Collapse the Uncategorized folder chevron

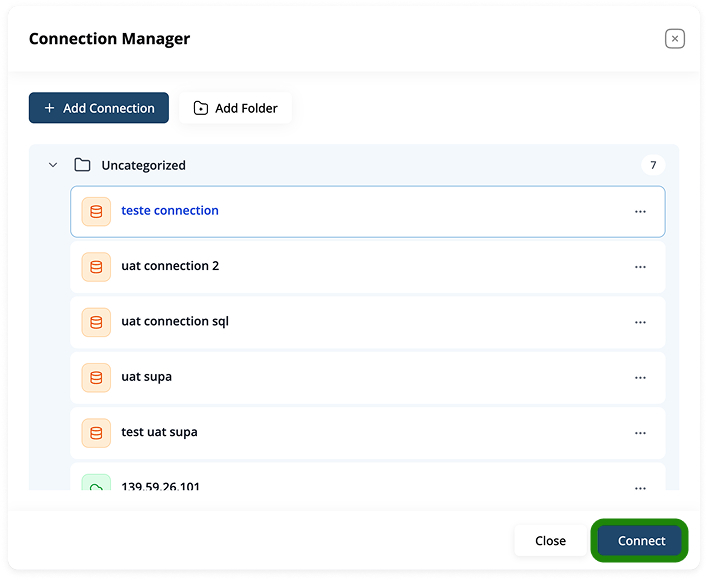tap(53, 165)
